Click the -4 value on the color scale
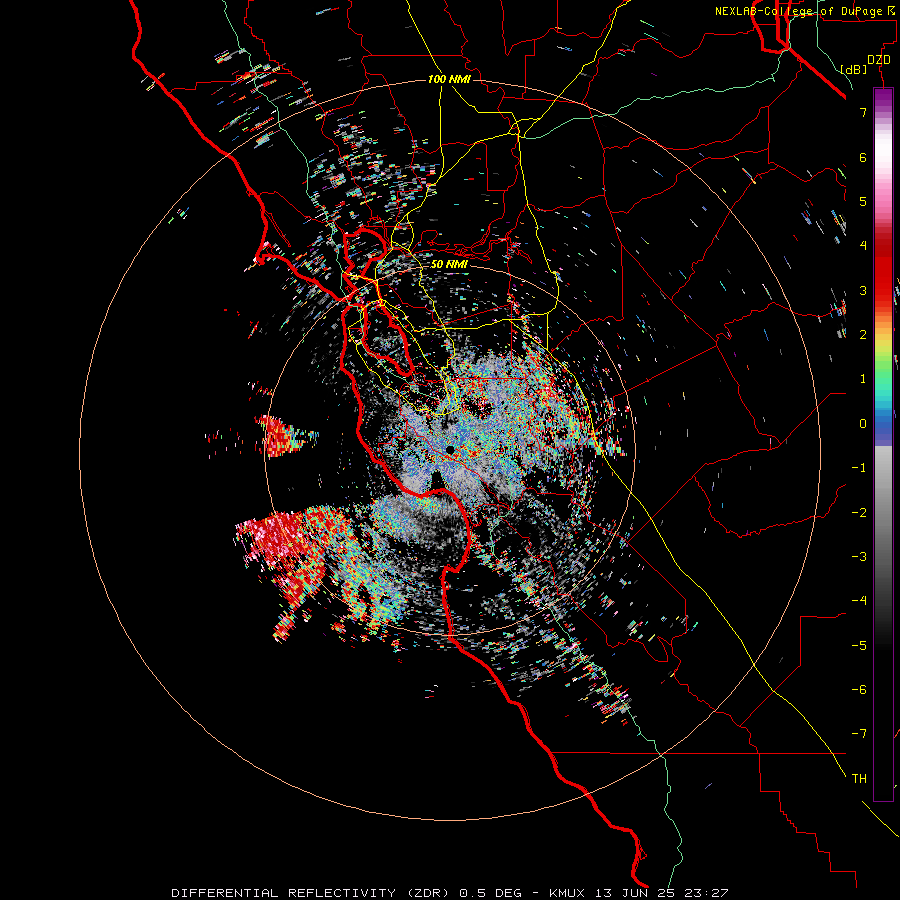 click(x=859, y=601)
